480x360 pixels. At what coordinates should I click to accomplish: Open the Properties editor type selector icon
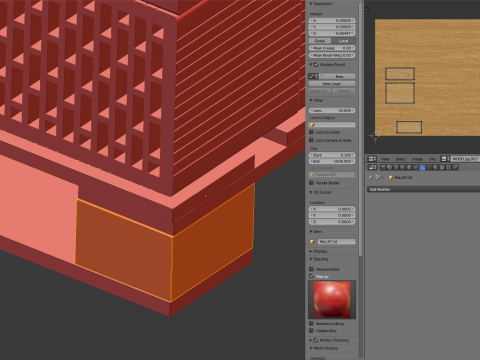tap(372, 167)
